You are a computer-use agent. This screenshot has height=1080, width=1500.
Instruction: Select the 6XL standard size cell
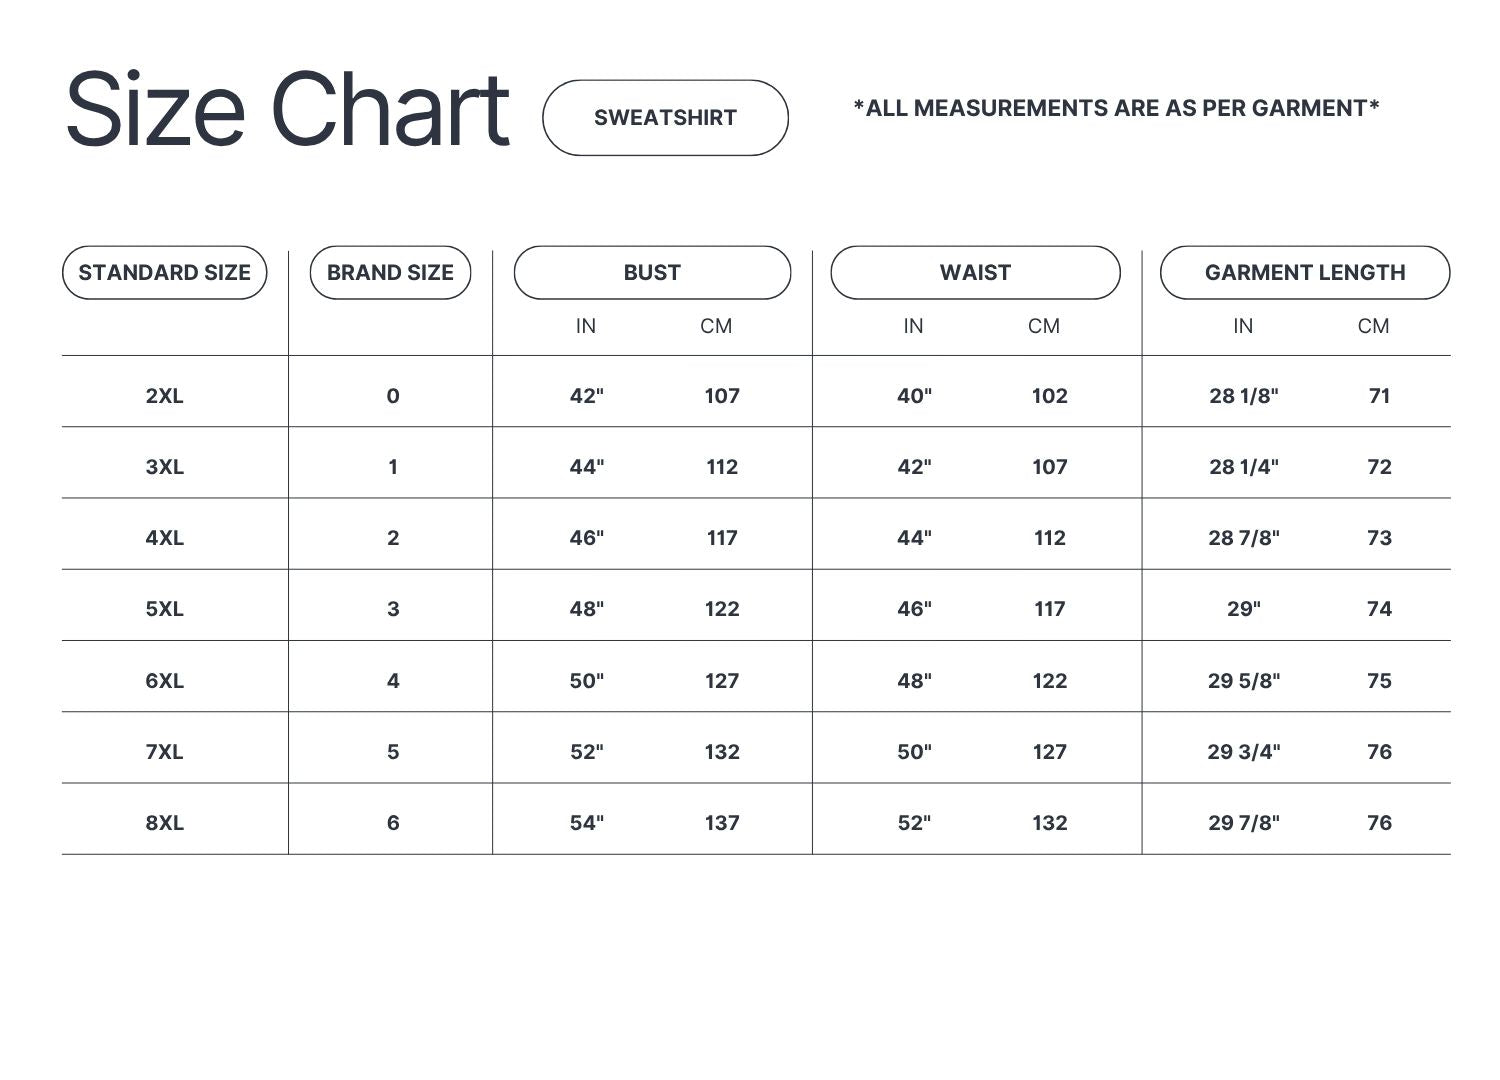(165, 681)
